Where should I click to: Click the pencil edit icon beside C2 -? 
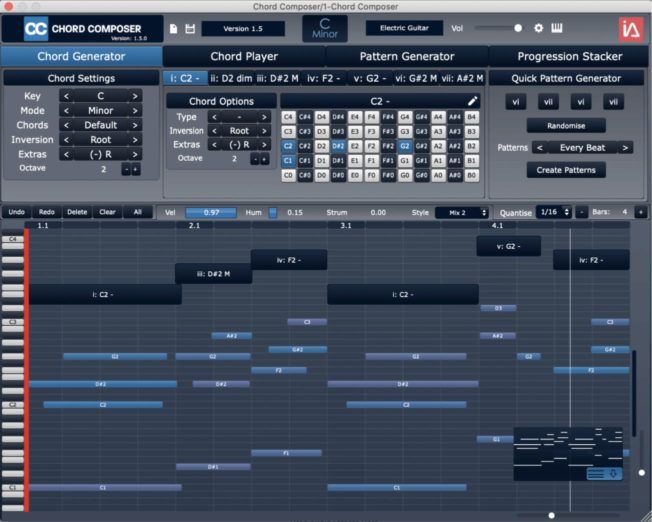coord(472,101)
